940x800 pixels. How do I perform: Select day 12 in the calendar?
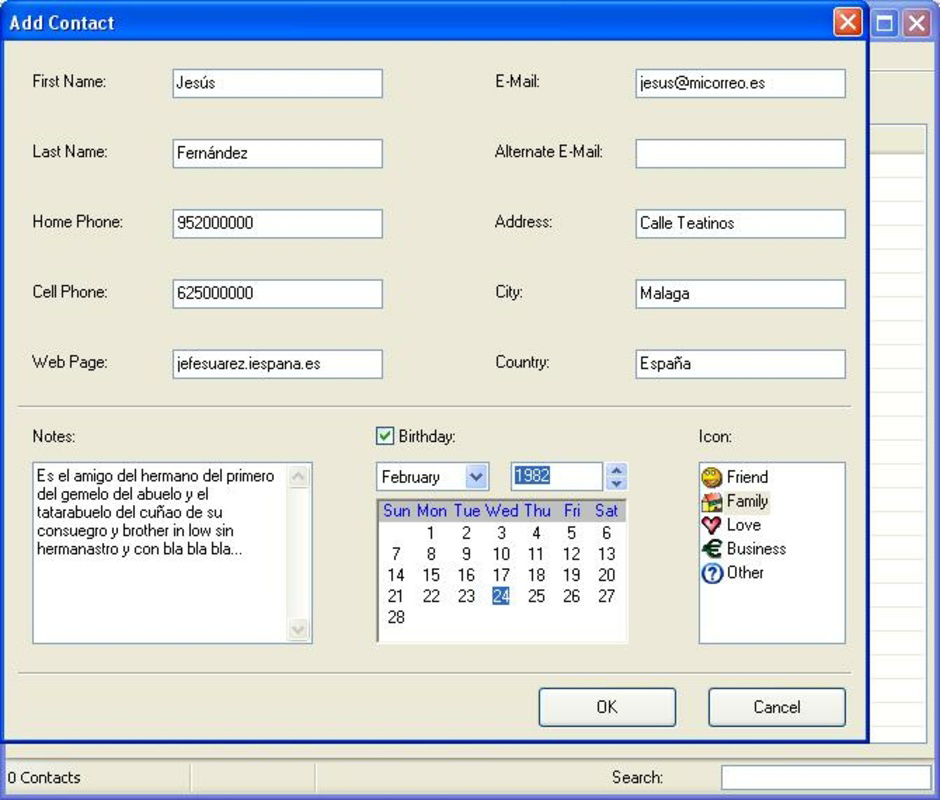click(571, 554)
